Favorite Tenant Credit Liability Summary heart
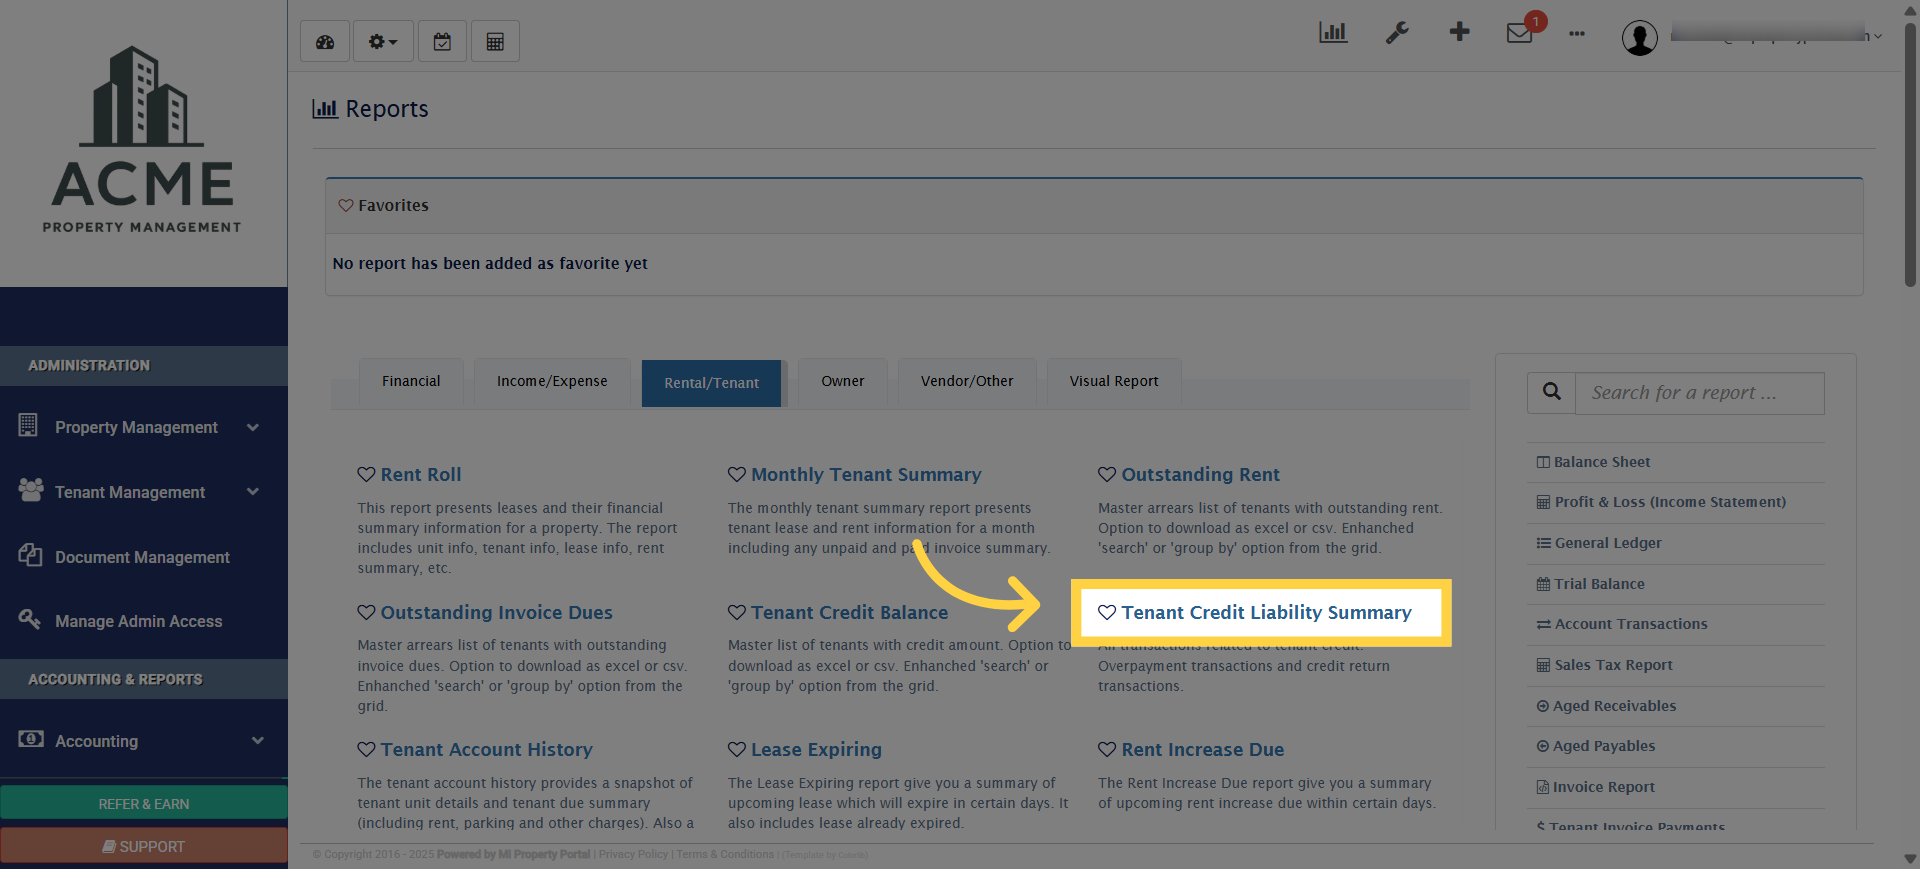 click(1107, 612)
